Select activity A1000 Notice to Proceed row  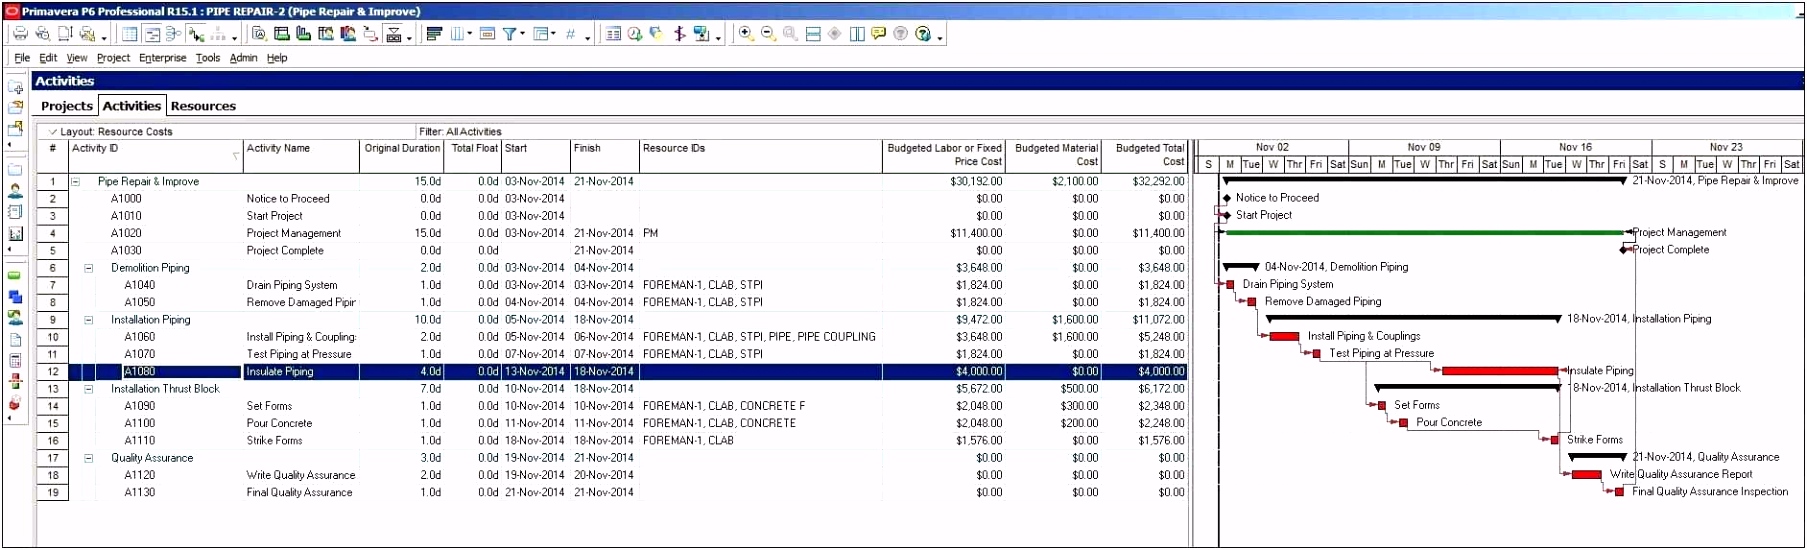click(x=612, y=199)
